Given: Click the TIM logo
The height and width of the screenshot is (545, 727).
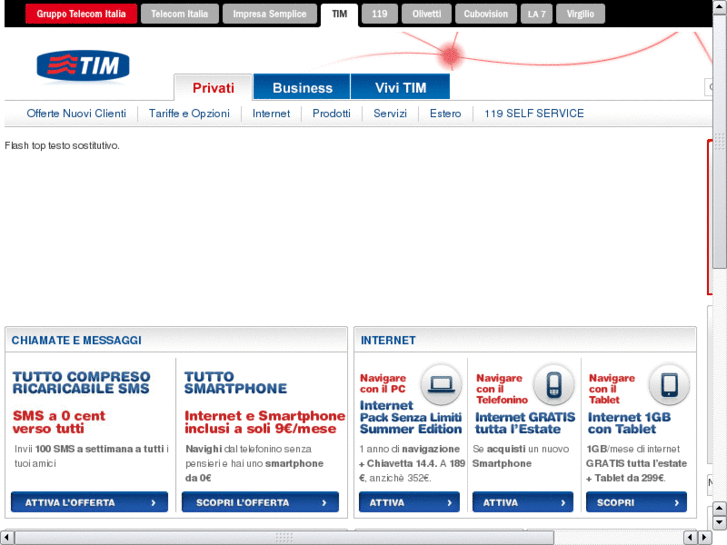Looking at the screenshot, I should (x=83, y=65).
